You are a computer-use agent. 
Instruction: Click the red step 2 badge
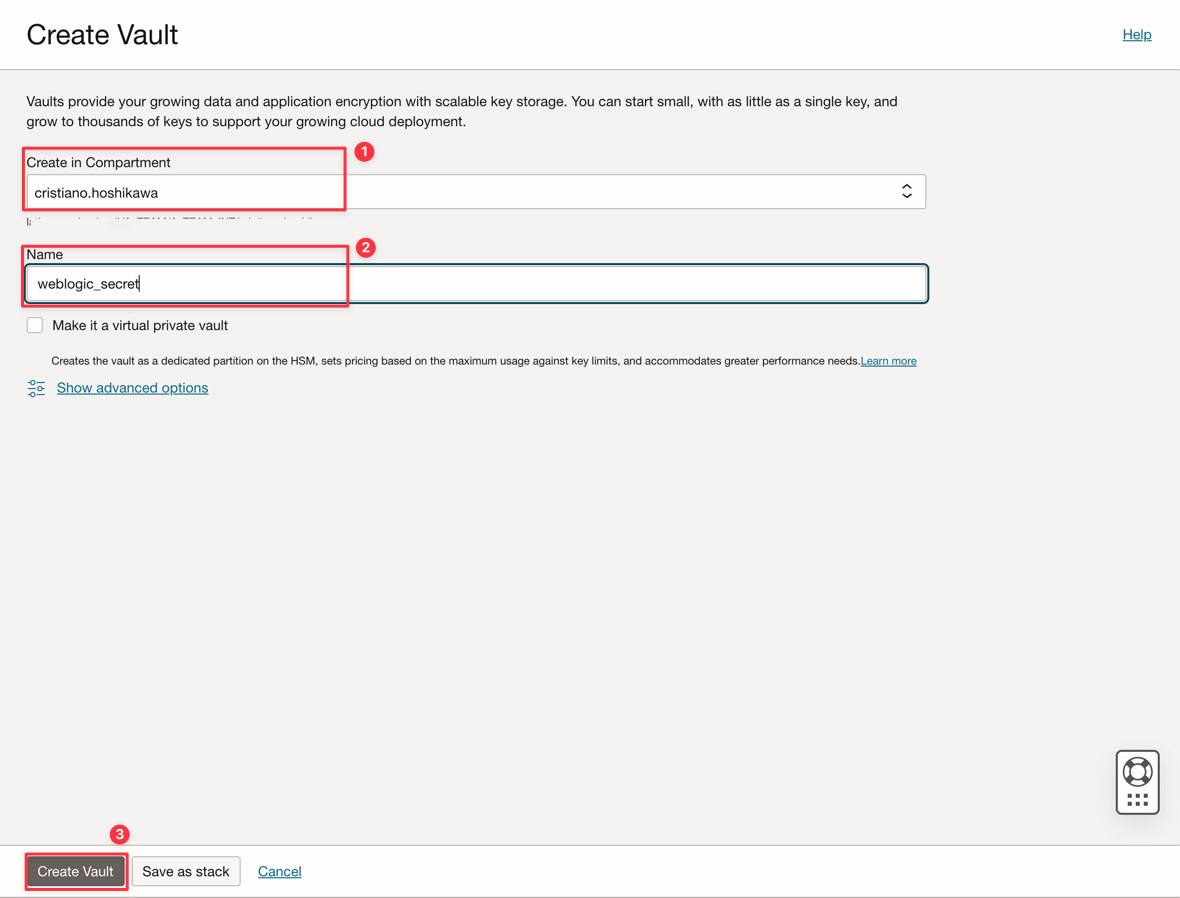tap(365, 247)
